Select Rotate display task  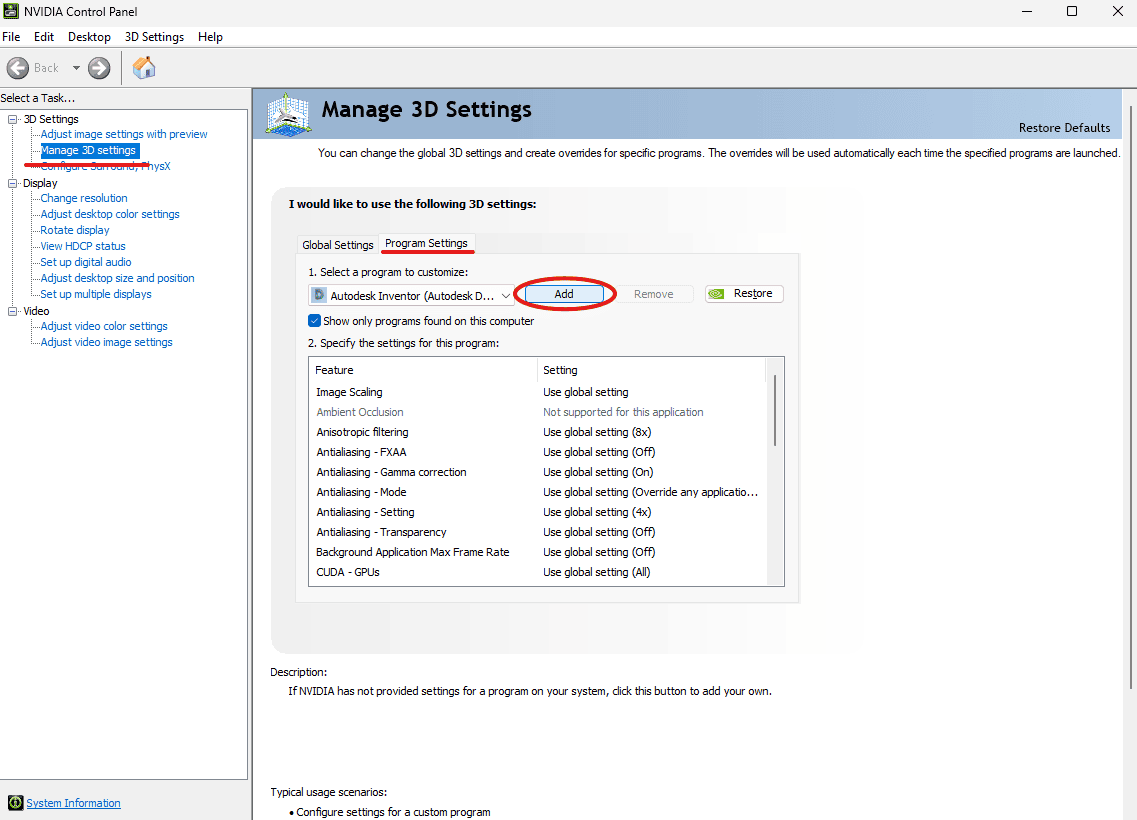(x=75, y=230)
